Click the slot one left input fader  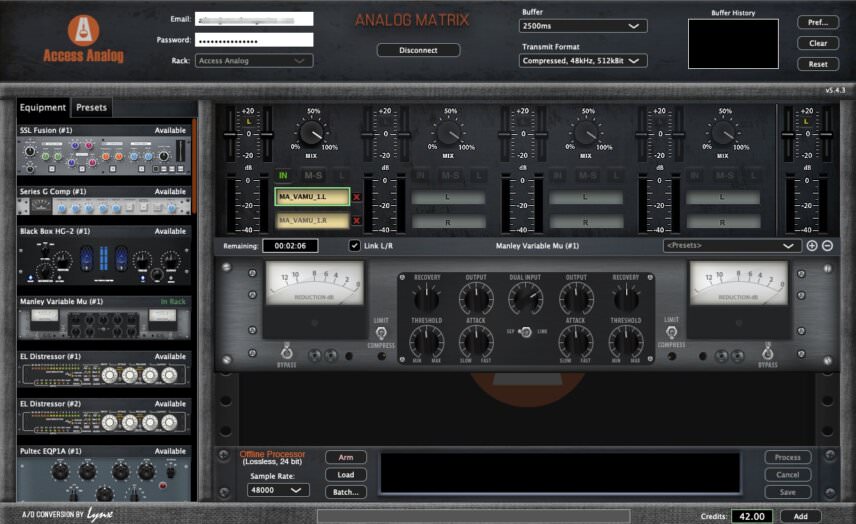click(x=230, y=134)
